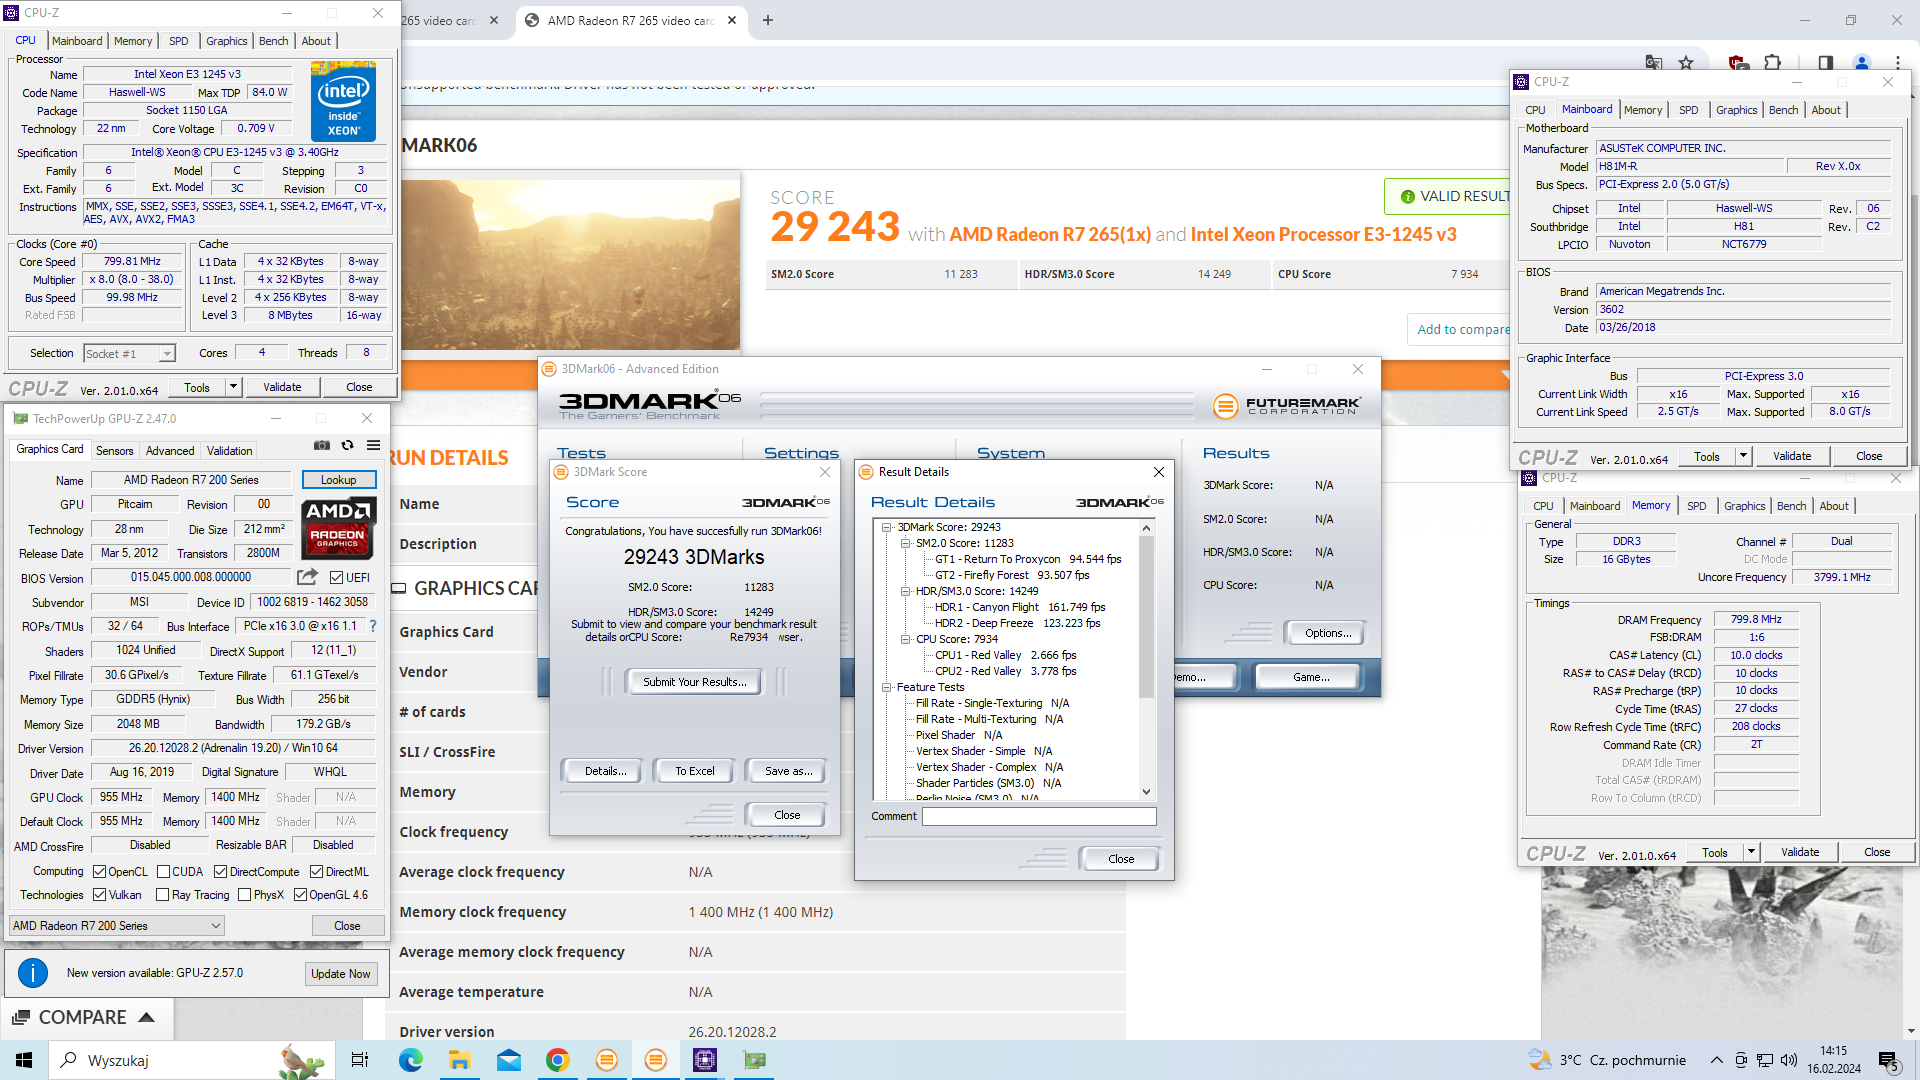Click the Result Details scrollbar thumb
Image resolution: width=1920 pixels, height=1080 pixels.
pos(1146,617)
